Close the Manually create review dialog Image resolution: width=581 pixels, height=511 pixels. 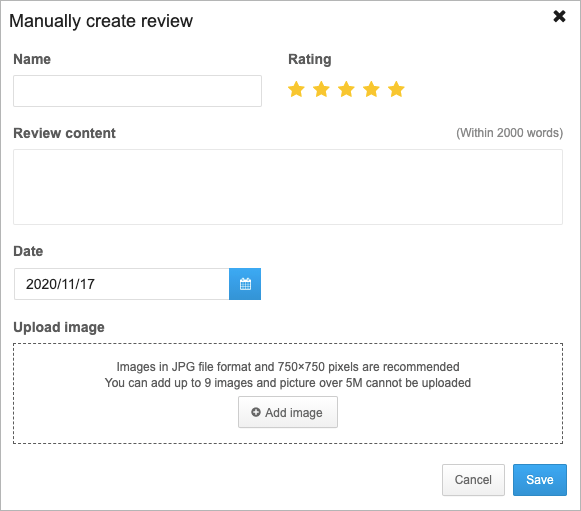559,16
